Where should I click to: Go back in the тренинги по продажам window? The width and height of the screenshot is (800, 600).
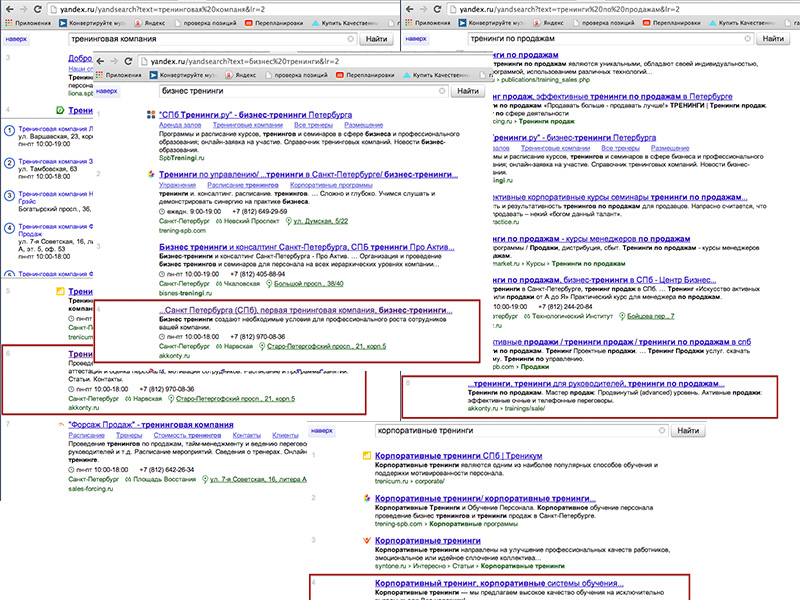tap(410, 9)
